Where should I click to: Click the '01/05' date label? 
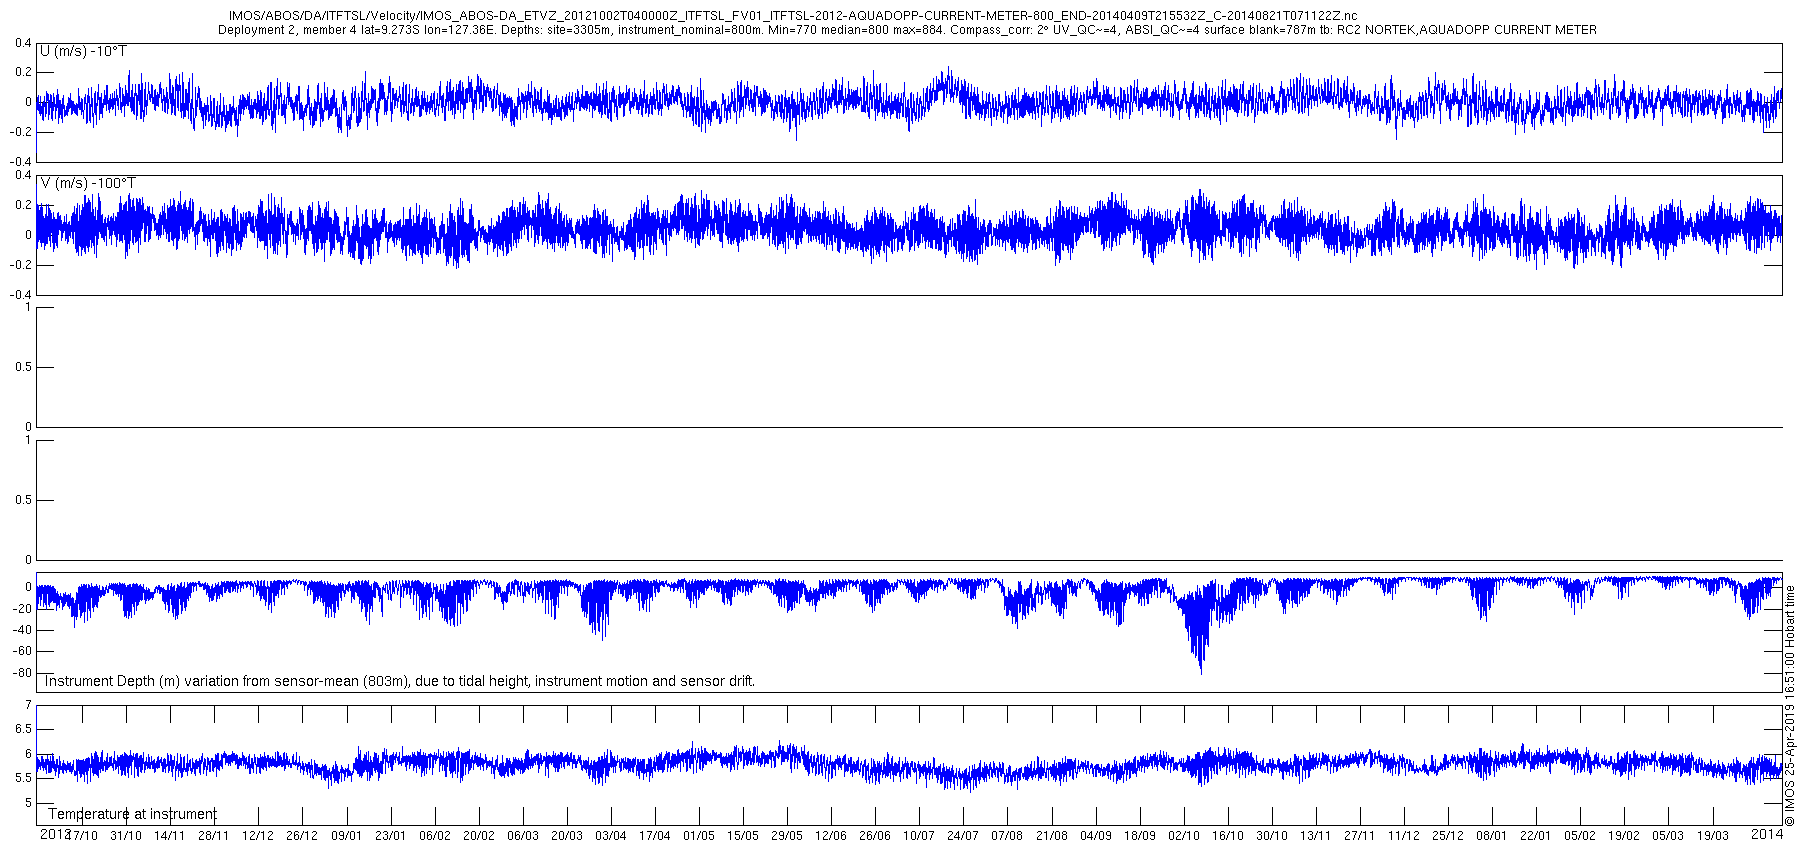699,836
